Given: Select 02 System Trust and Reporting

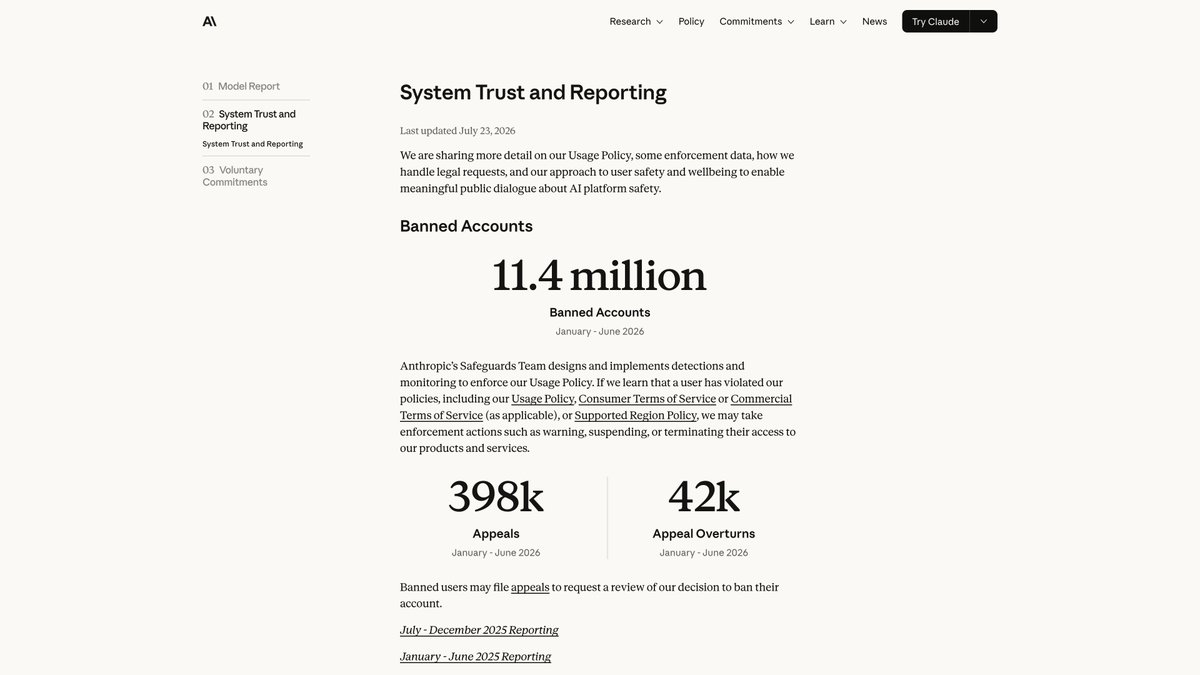Looking at the screenshot, I should (x=249, y=120).
